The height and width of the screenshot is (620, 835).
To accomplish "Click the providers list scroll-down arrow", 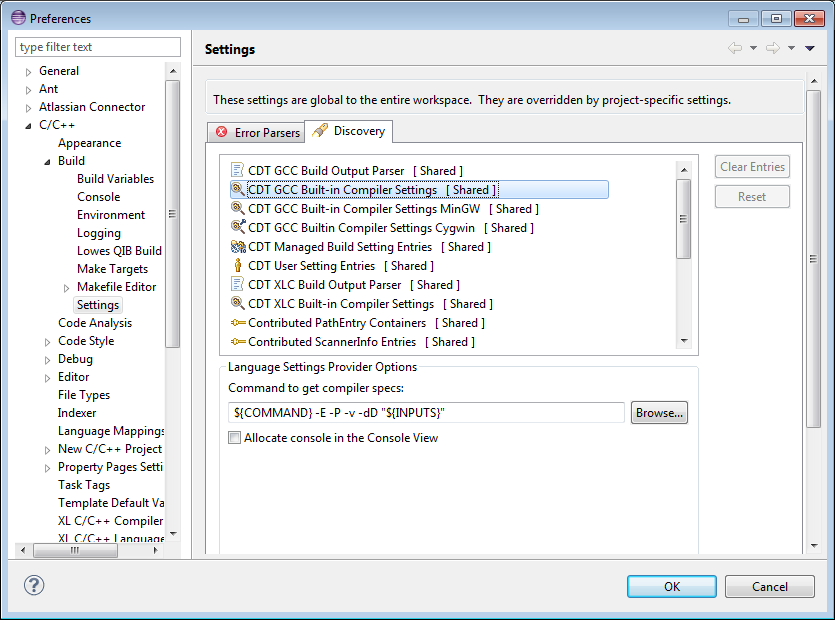I will [x=684, y=341].
